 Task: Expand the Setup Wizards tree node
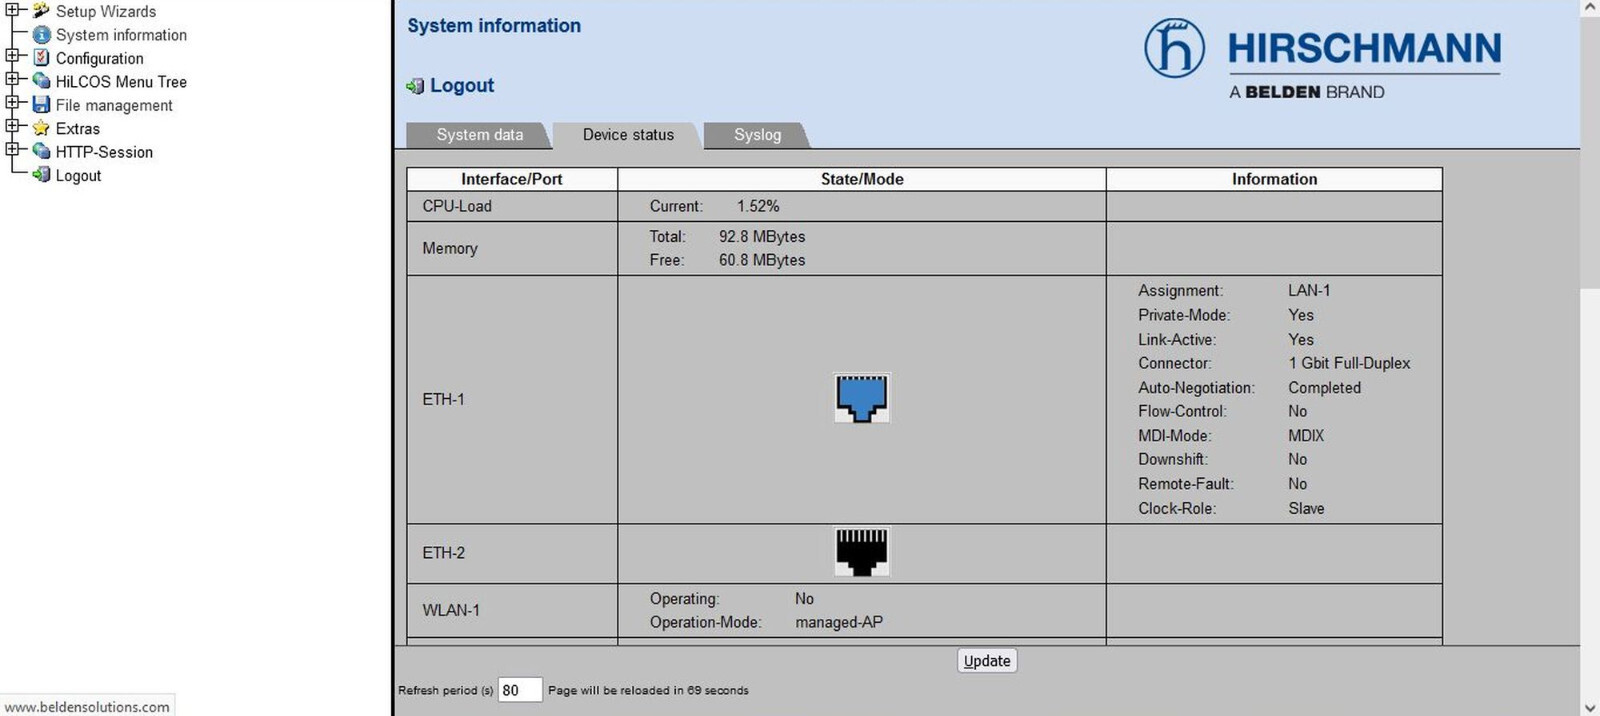[12, 9]
